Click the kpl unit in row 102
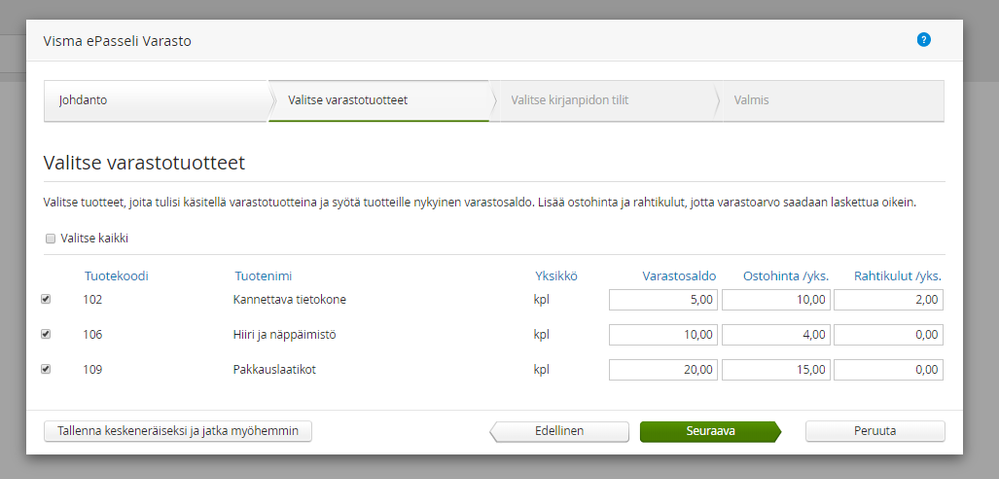Screen dimensions: 999x479 coord(542,299)
